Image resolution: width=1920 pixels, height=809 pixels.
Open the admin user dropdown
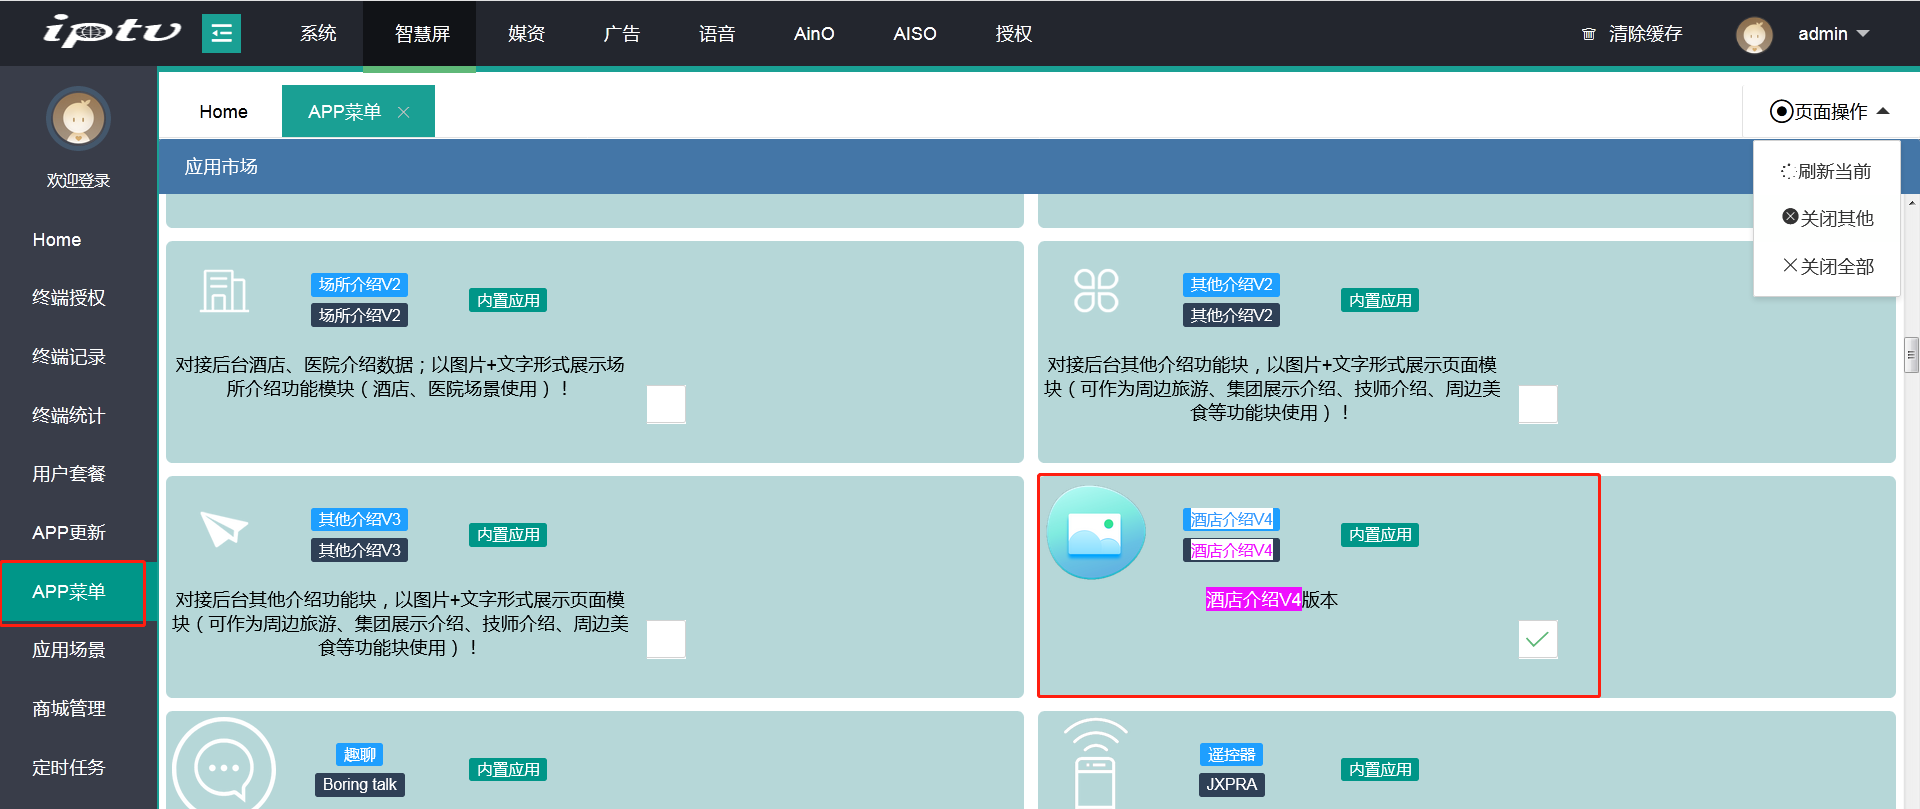click(x=1832, y=34)
